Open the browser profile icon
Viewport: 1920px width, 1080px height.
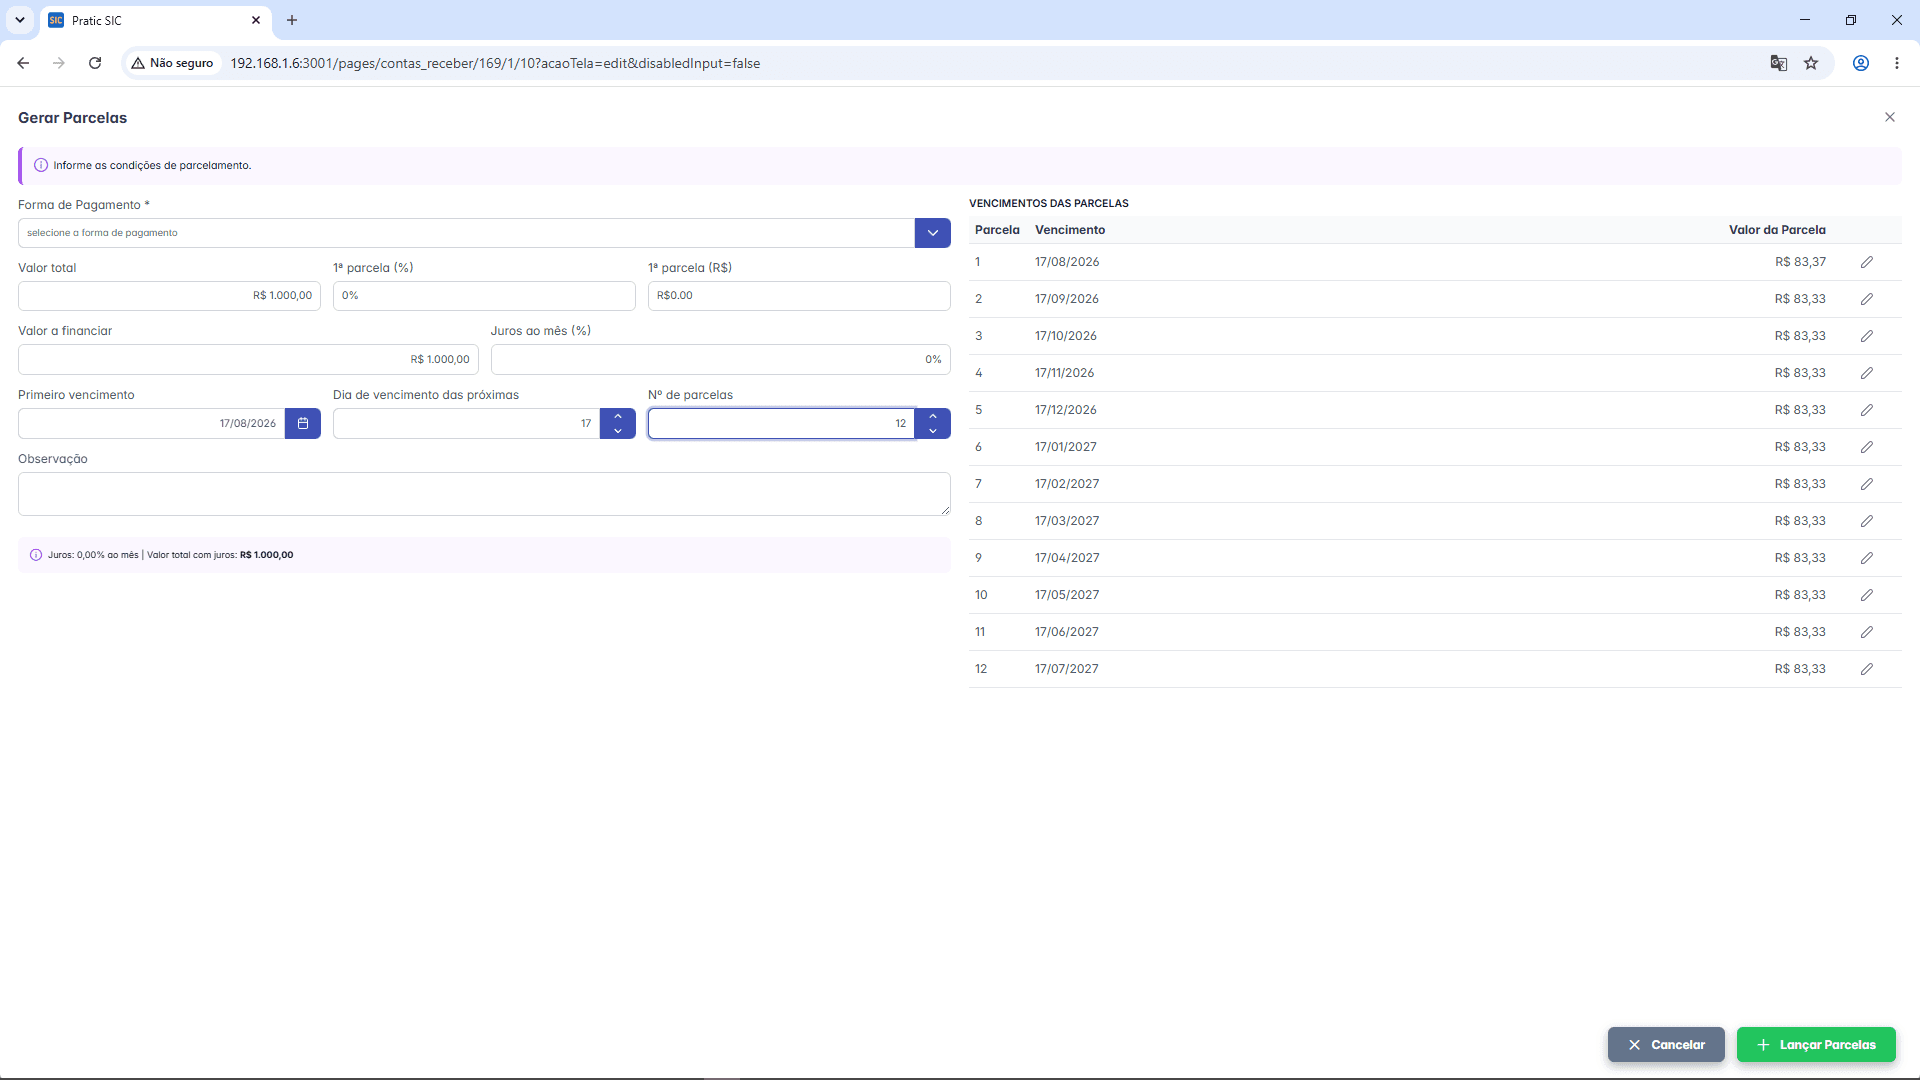pyautogui.click(x=1861, y=63)
